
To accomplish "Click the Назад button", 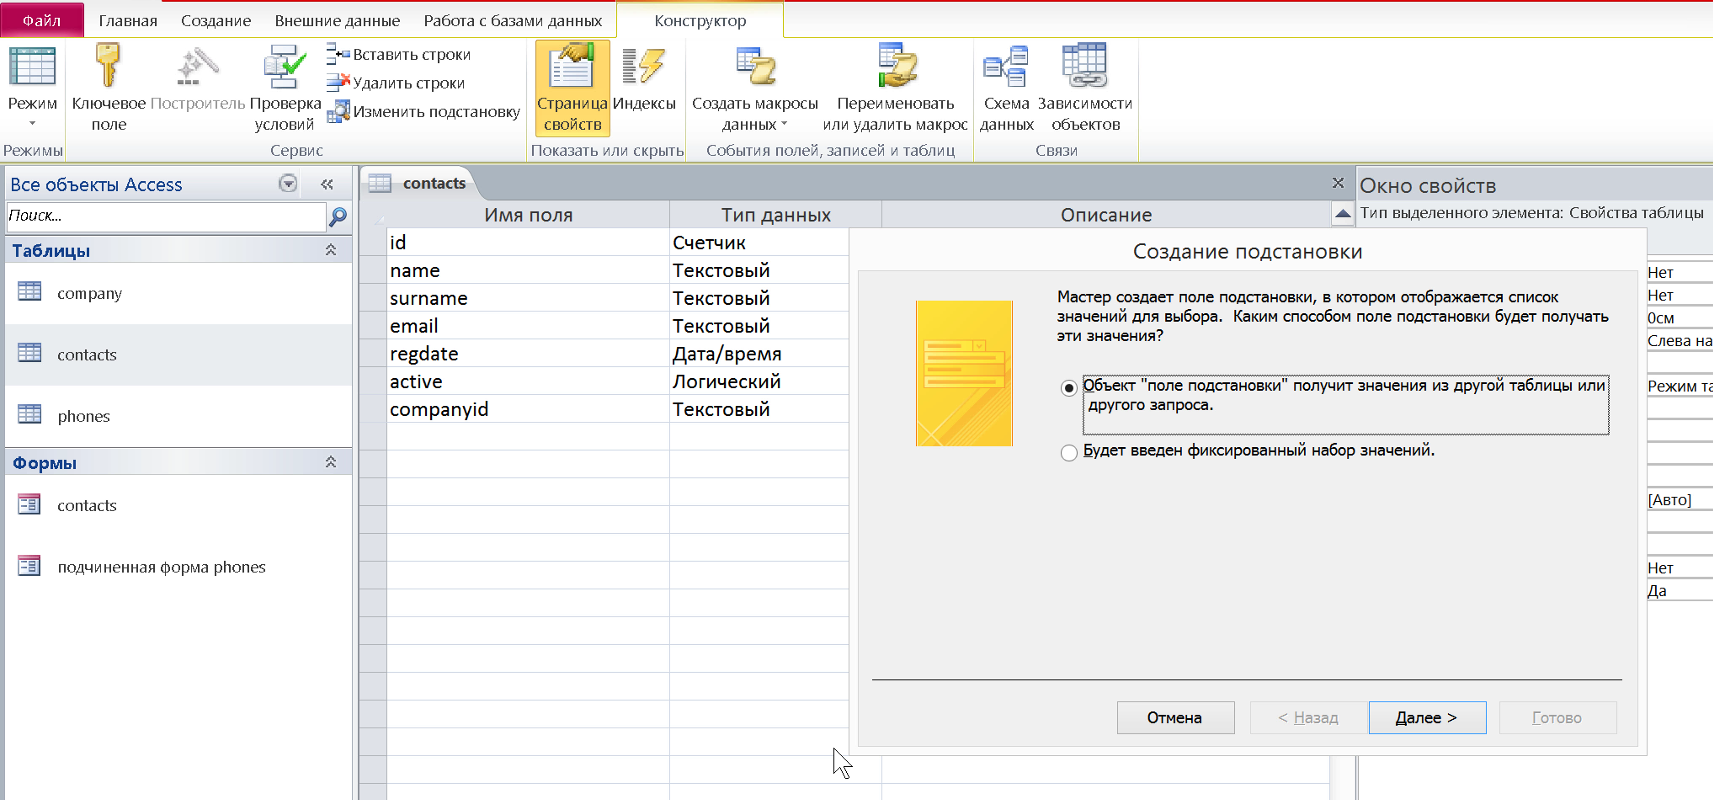I will (x=1308, y=718).
